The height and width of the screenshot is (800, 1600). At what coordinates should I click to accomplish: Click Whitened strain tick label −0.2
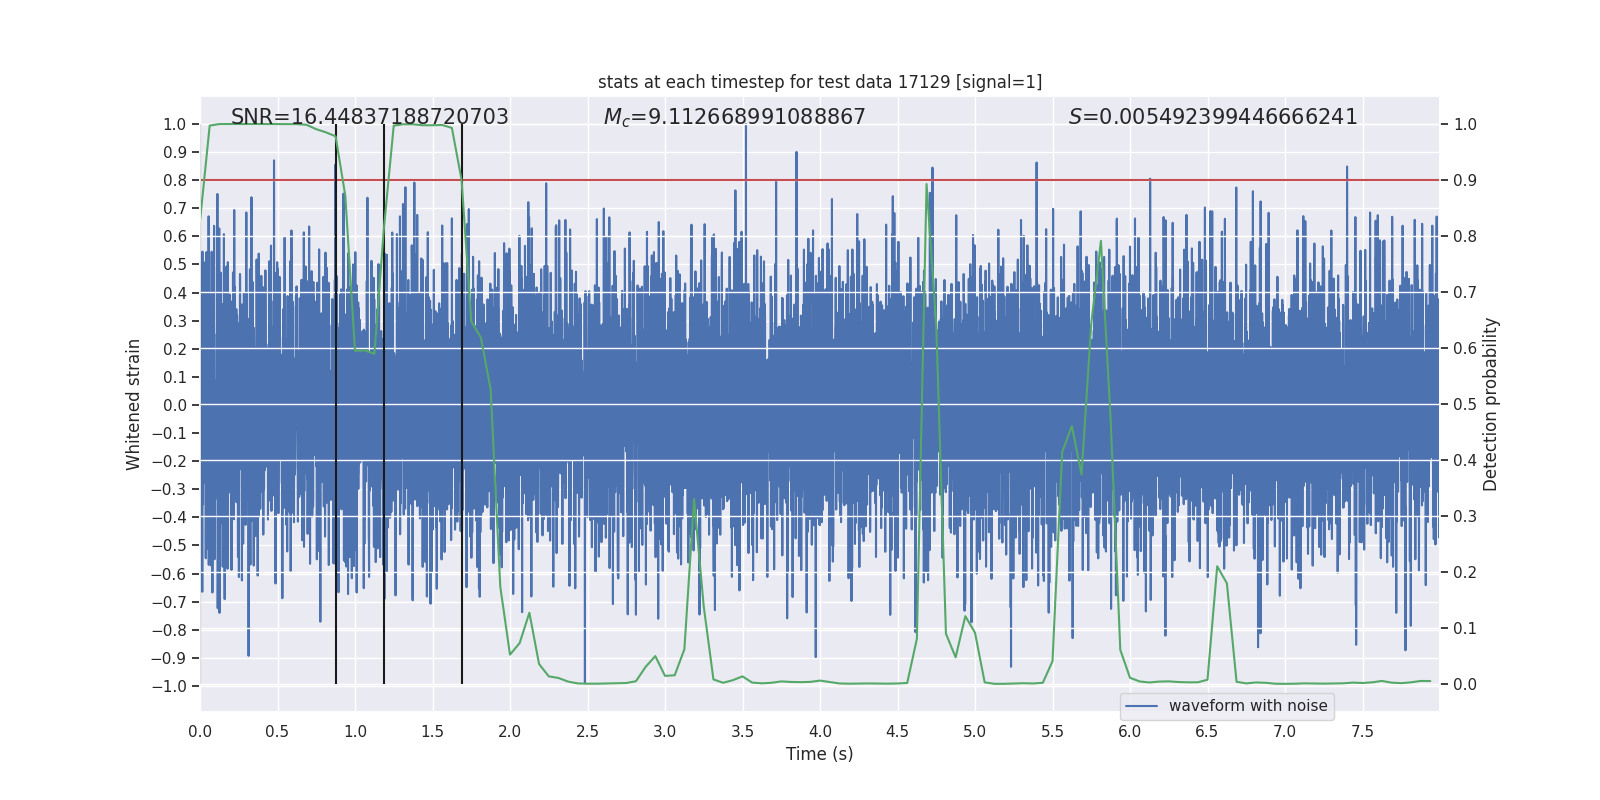pyautogui.click(x=169, y=461)
